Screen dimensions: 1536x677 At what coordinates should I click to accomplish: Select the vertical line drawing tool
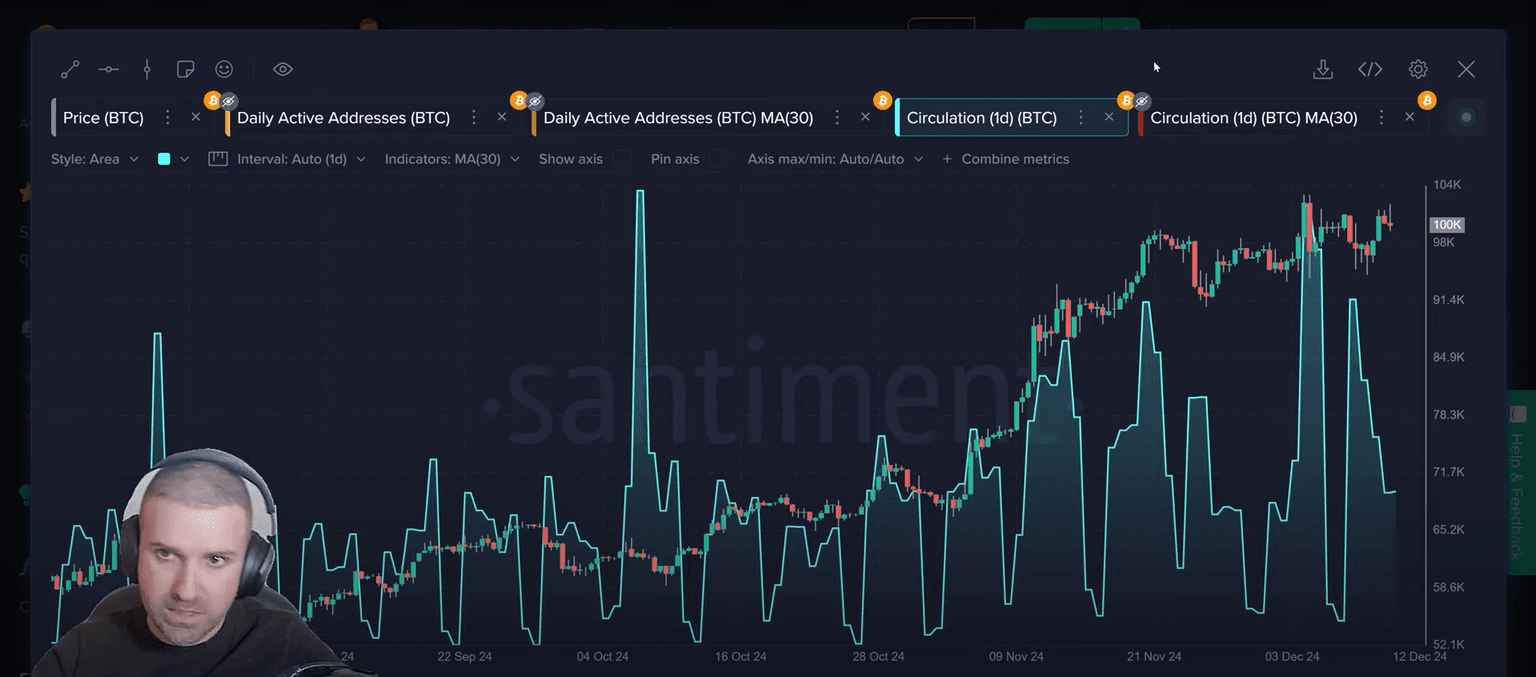[147, 69]
